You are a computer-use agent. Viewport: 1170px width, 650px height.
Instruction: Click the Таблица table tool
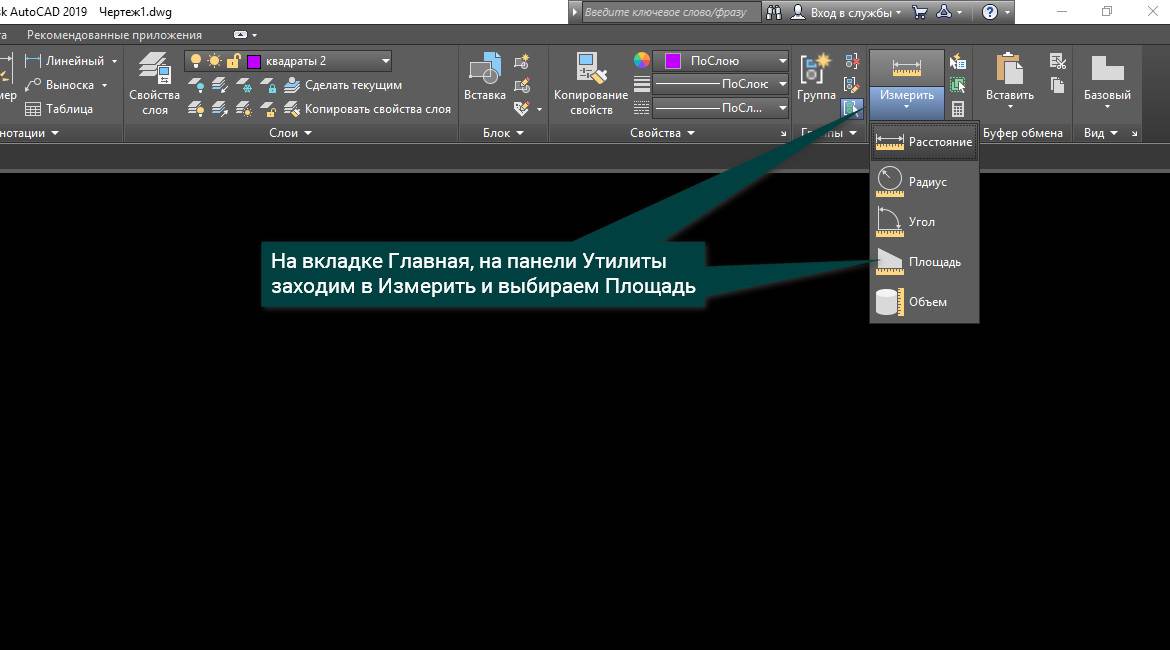[59, 109]
